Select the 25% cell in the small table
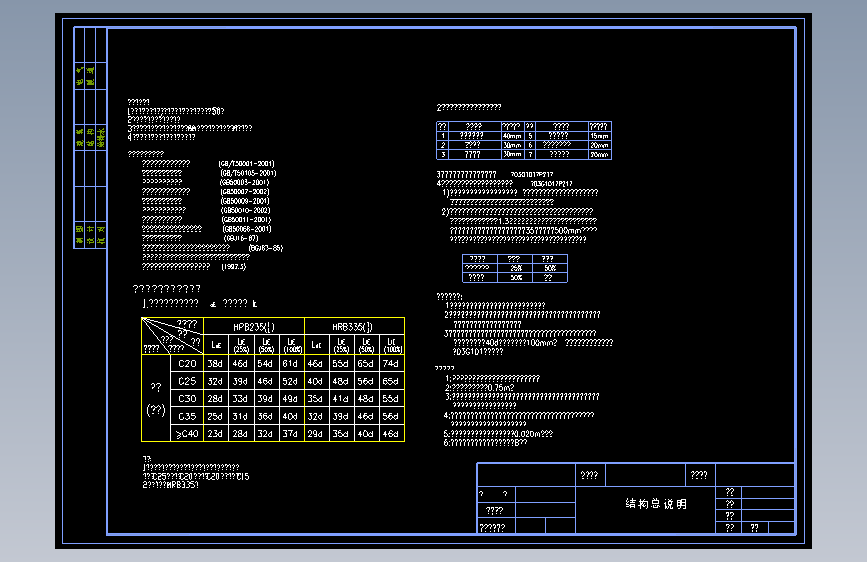Screen dimensions: 867x562 [516, 268]
